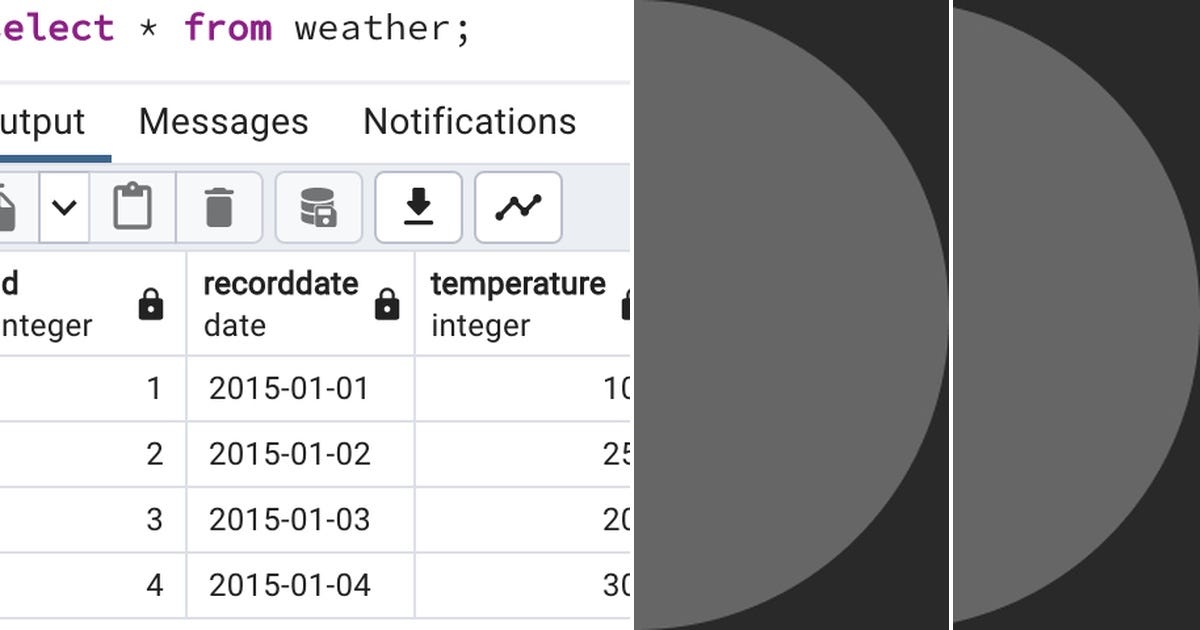Click the partially visible copy icon
The width and height of the screenshot is (1200, 630).
pyautogui.click(x=8, y=208)
